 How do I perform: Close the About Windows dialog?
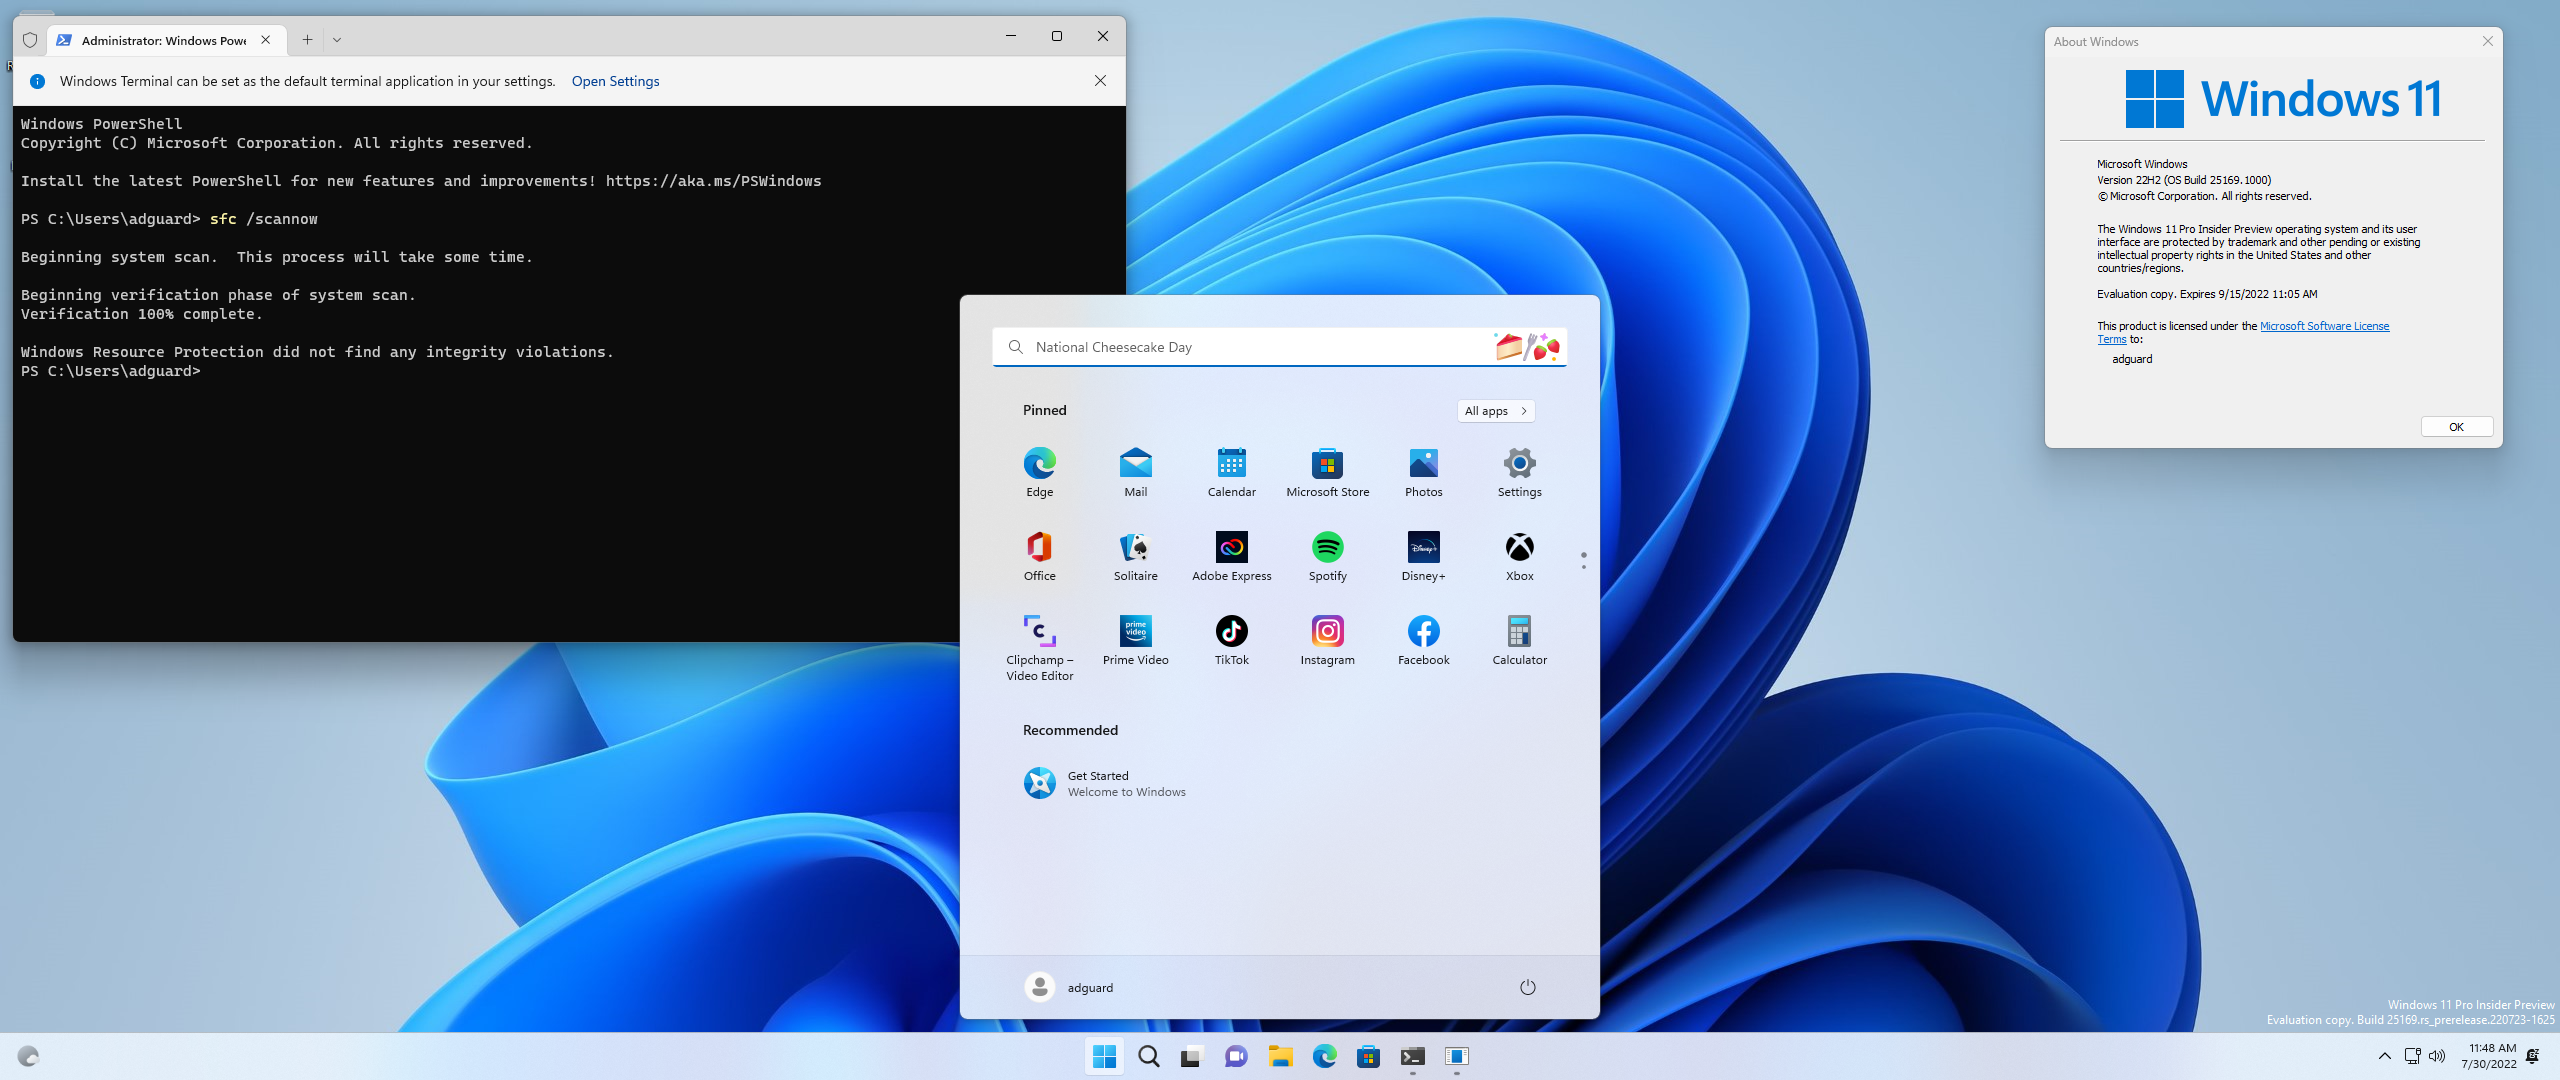pyautogui.click(x=2487, y=41)
